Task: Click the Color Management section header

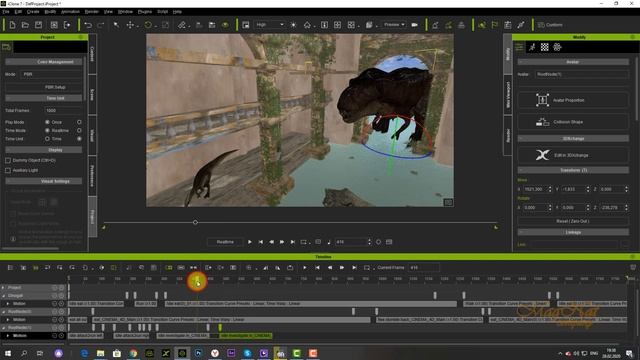Action: point(44,62)
